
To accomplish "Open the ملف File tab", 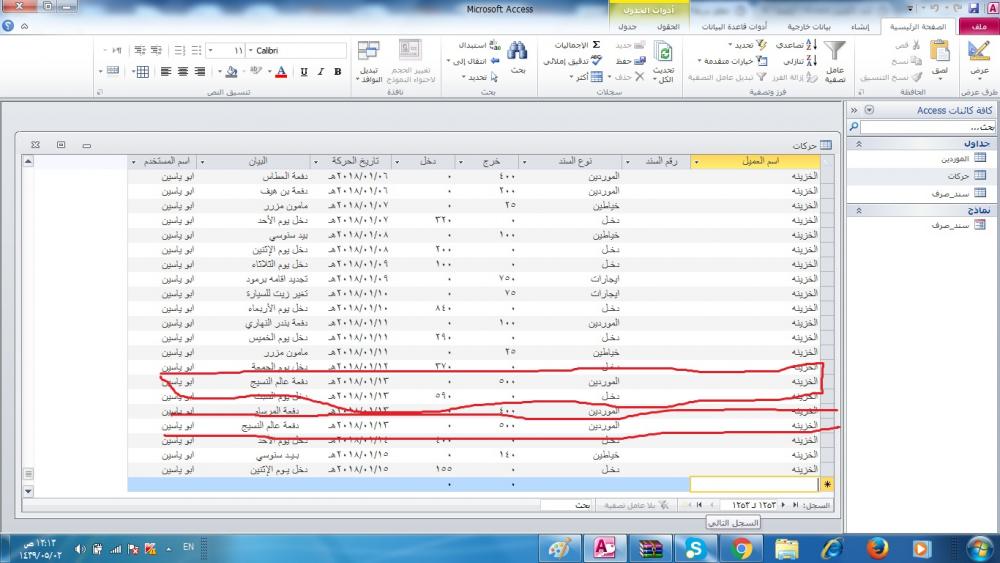I will pyautogui.click(x=979, y=27).
